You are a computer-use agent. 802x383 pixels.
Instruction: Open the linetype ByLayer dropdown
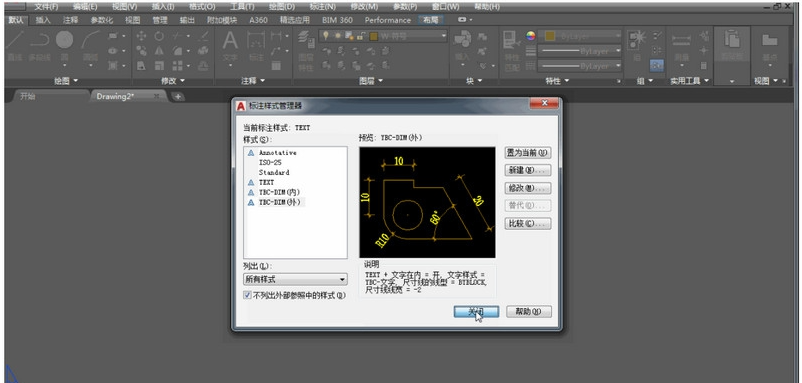[x=580, y=66]
